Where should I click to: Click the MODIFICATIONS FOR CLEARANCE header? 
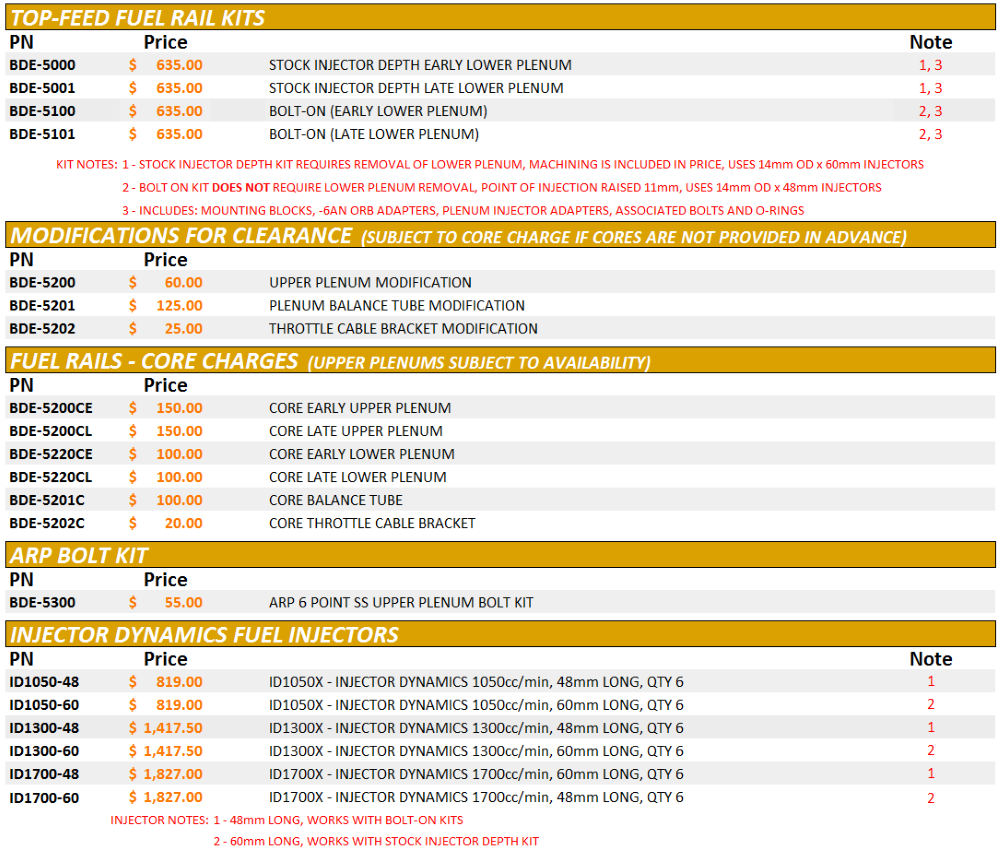click(x=500, y=235)
